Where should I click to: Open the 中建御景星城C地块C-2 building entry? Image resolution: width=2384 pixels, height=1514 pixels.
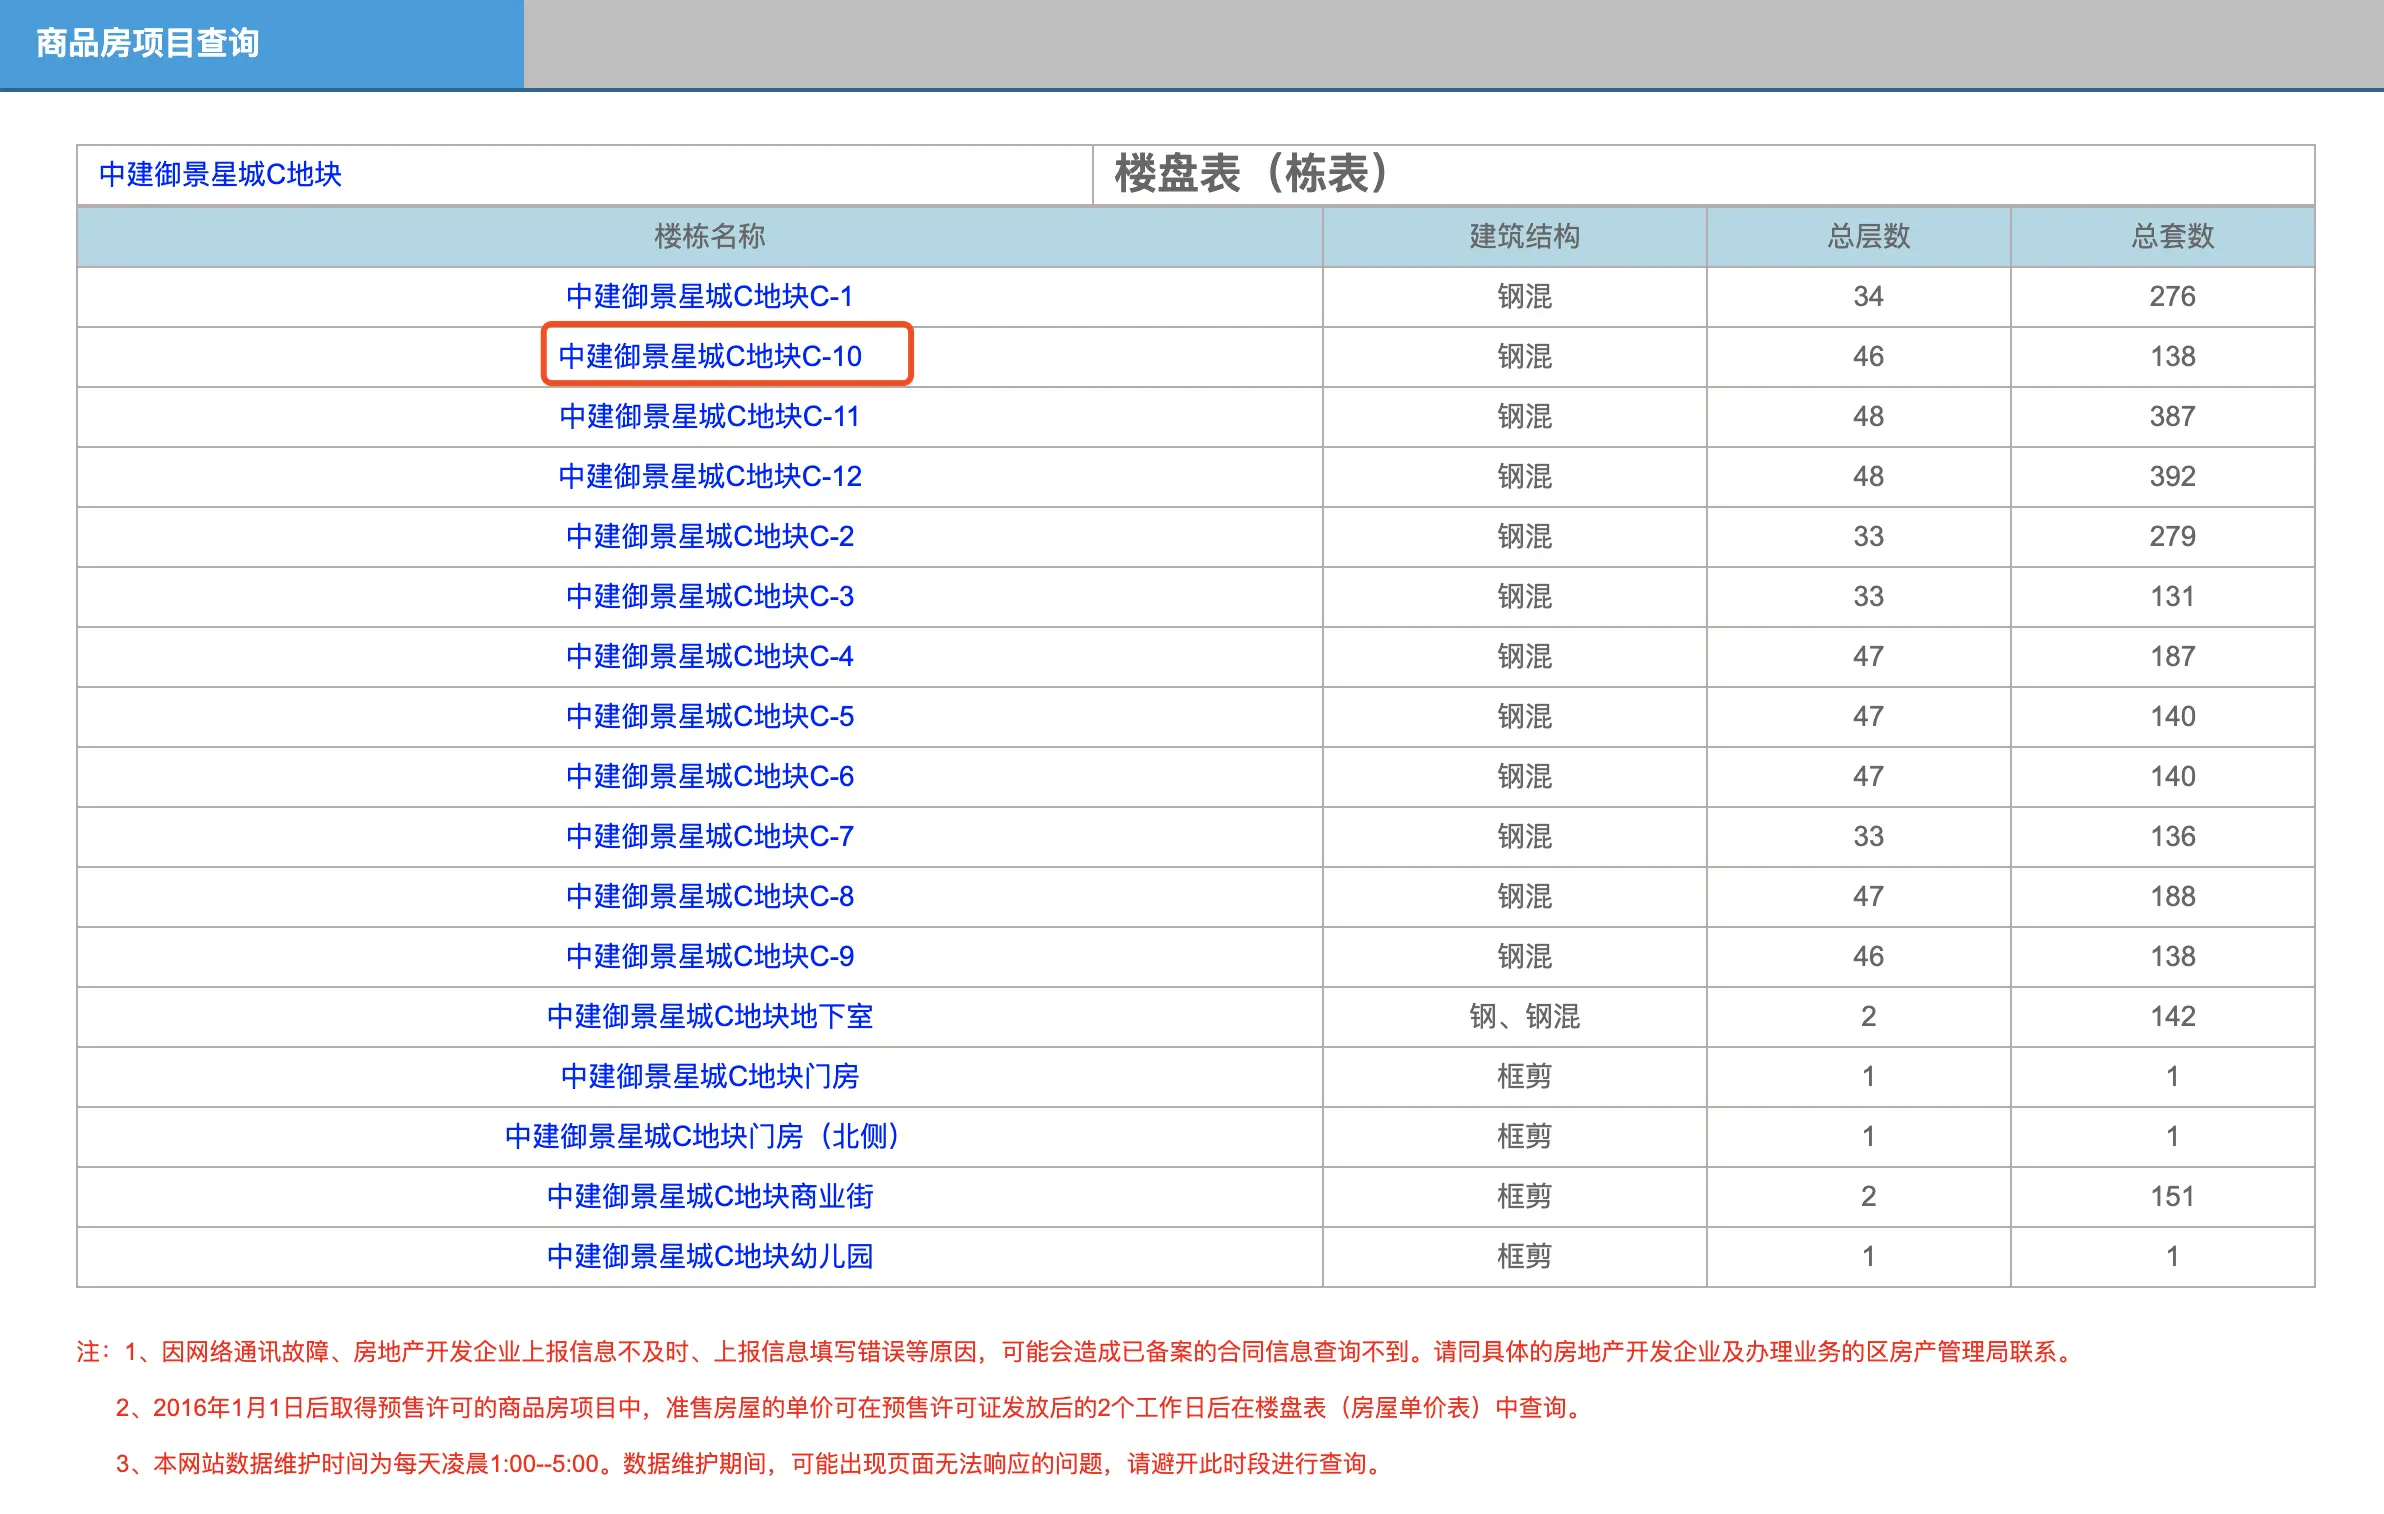pos(709,536)
